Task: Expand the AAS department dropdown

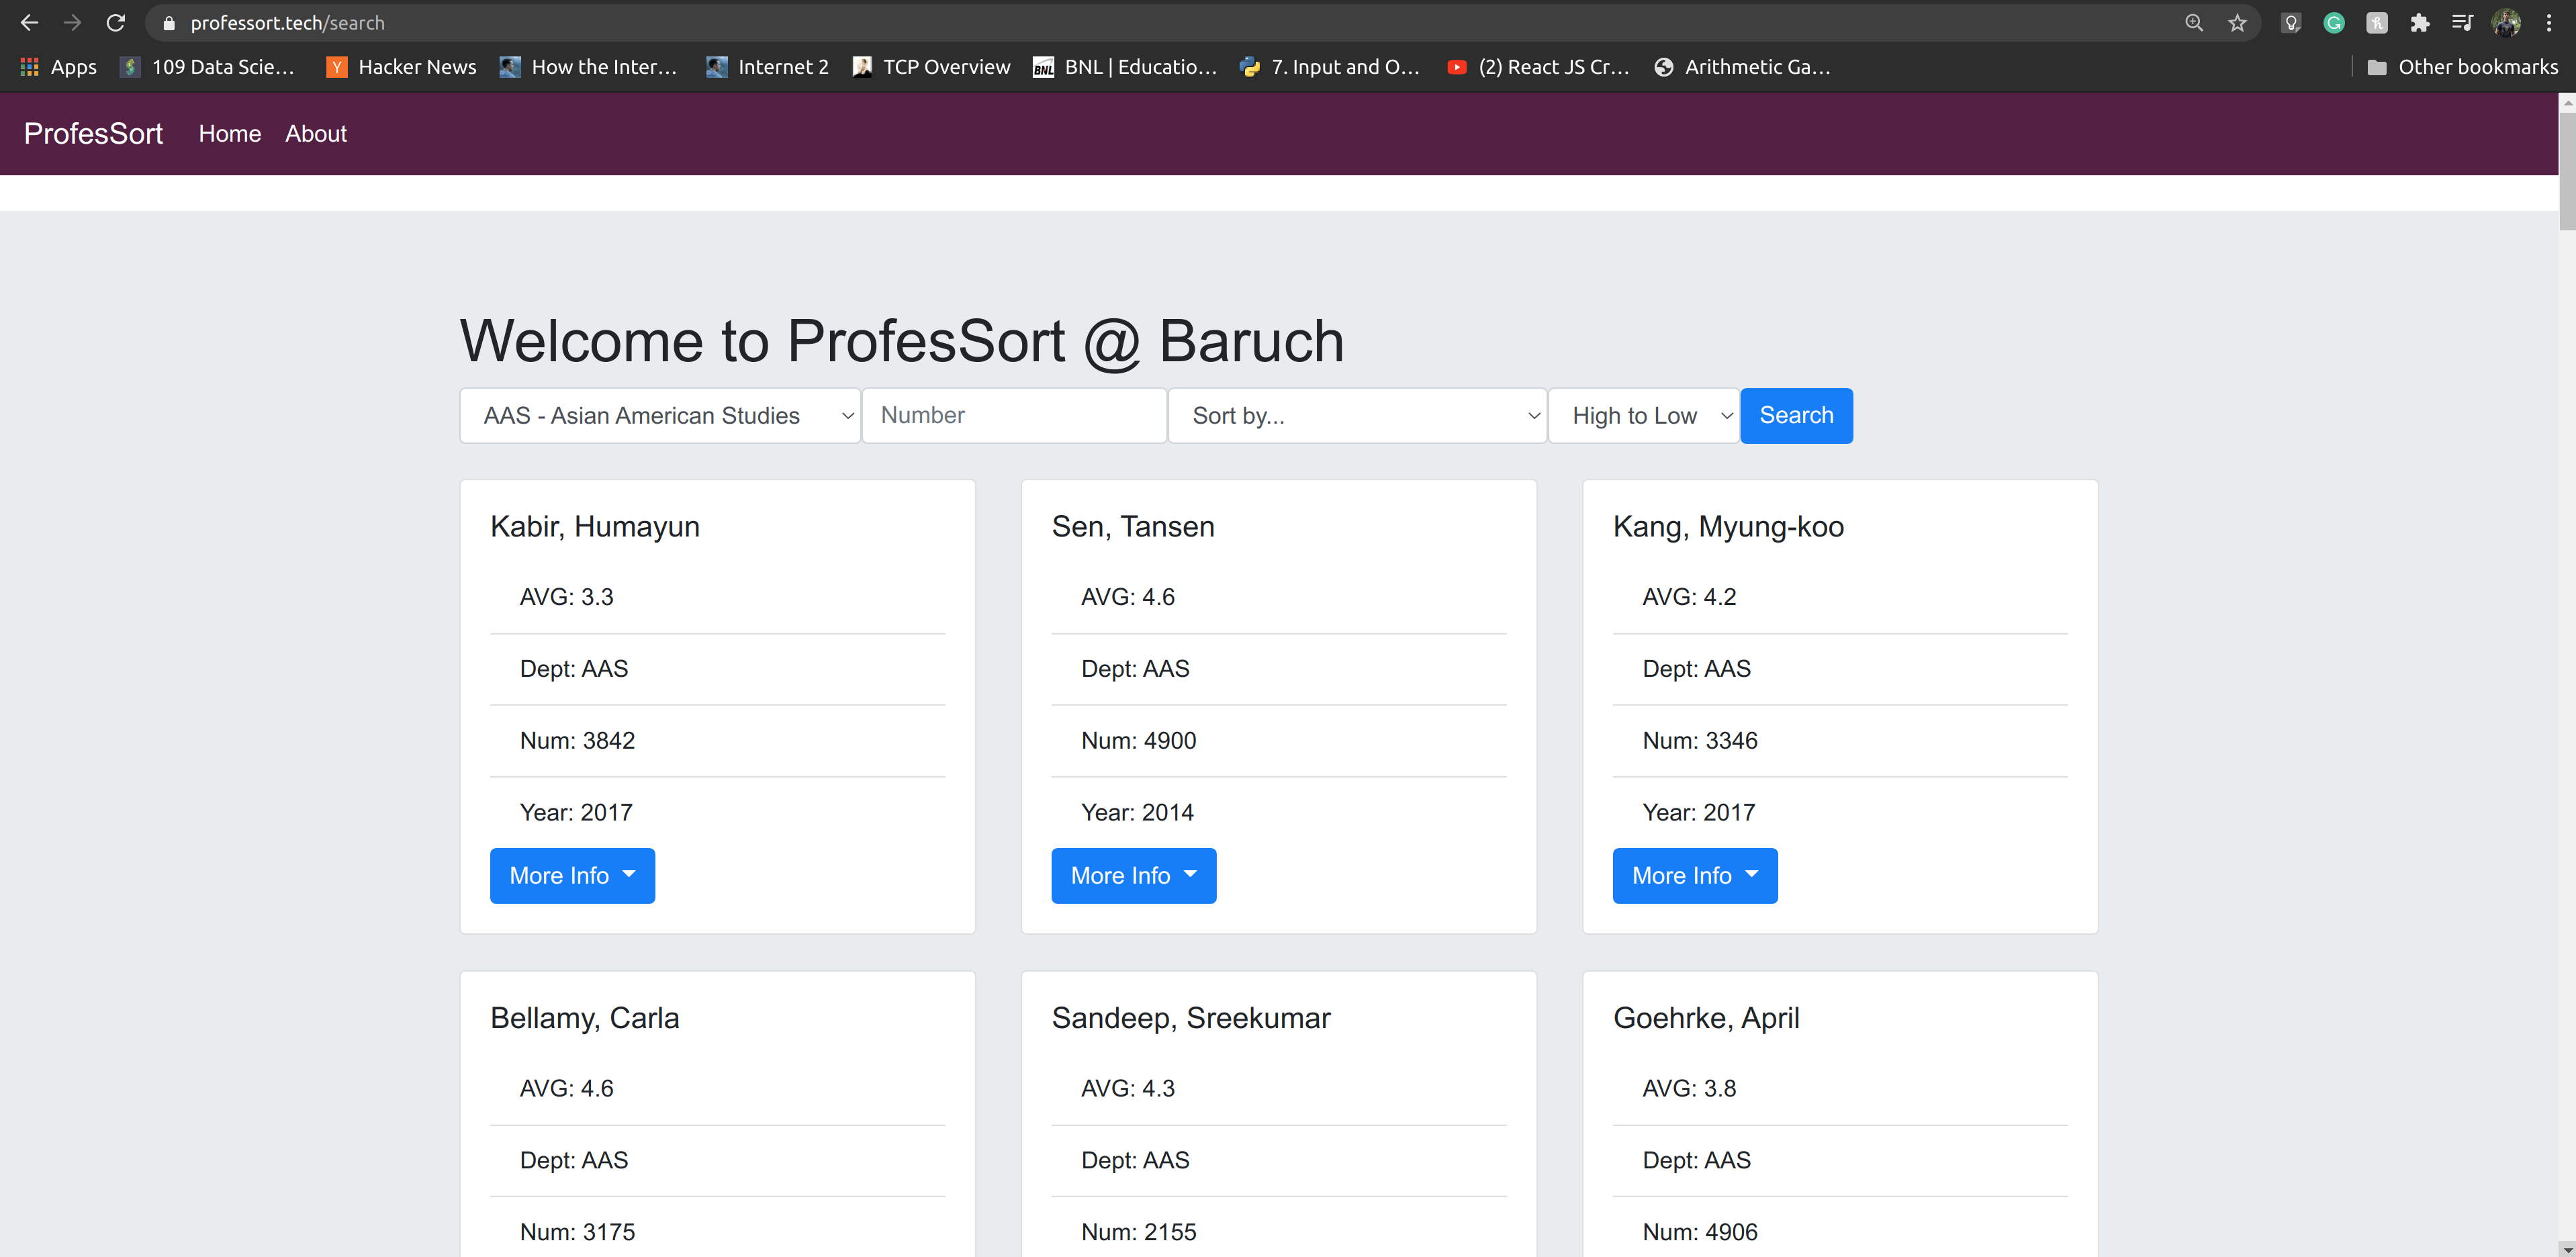Action: tap(660, 416)
